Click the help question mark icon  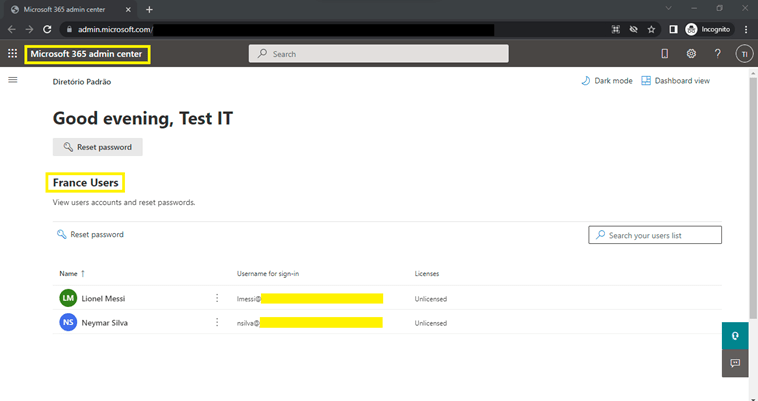[x=717, y=54]
